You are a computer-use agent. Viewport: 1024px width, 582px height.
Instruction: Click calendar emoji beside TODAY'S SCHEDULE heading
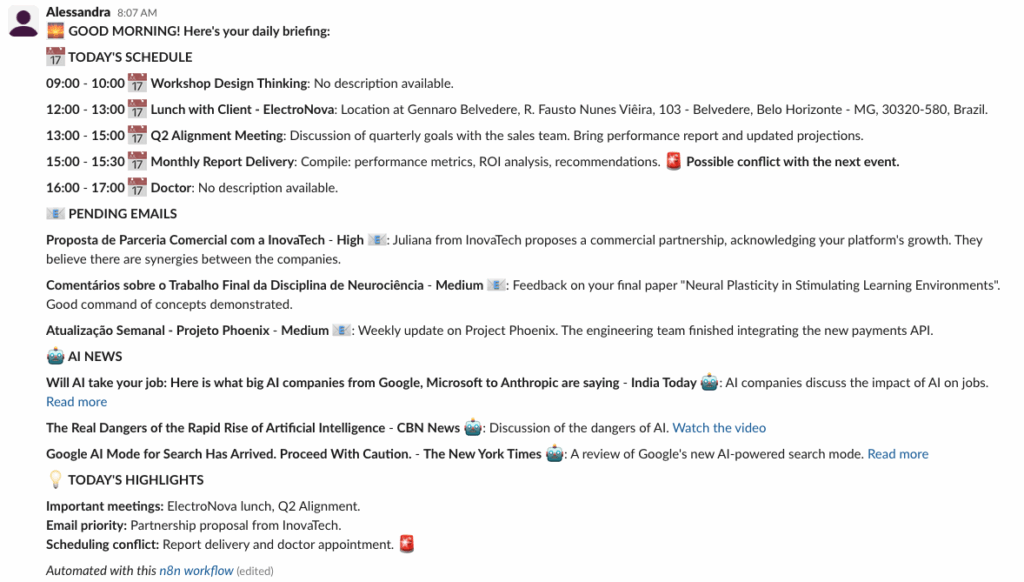coord(56,57)
